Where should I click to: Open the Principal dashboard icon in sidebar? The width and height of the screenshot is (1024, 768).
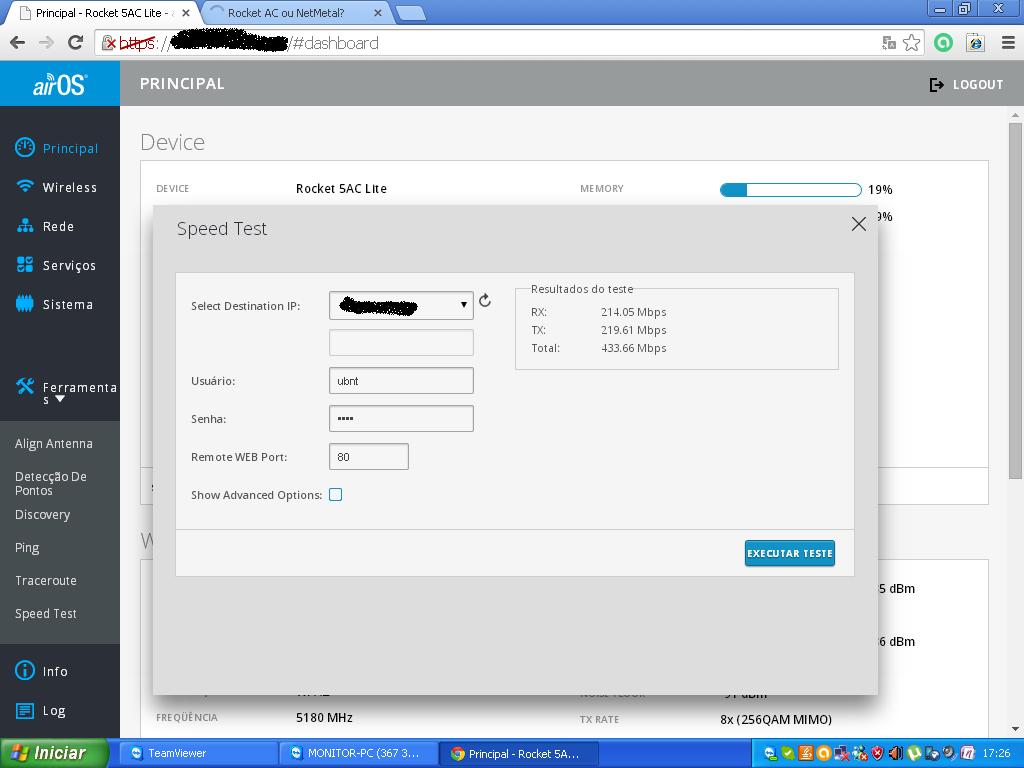[x=25, y=148]
